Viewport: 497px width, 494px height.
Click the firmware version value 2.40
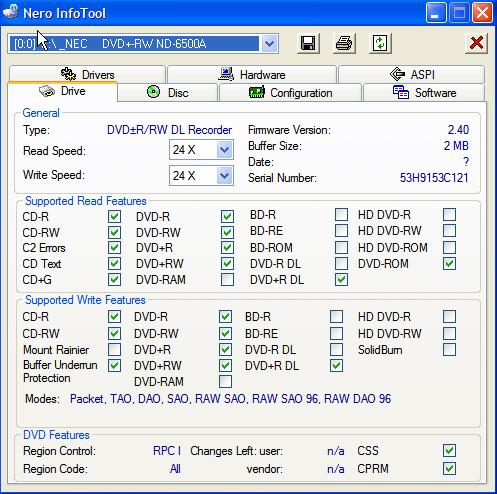coord(458,130)
